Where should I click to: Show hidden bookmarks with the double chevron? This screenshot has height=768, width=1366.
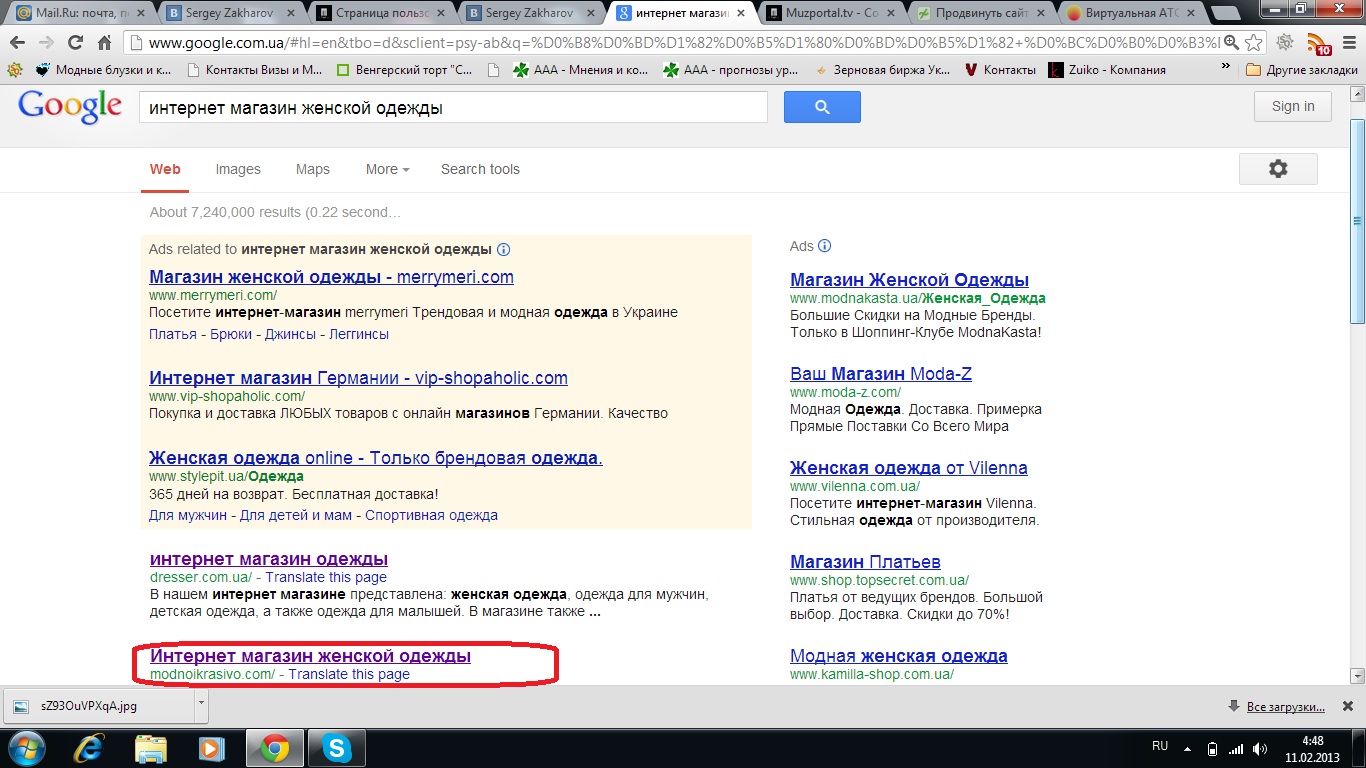1226,68
